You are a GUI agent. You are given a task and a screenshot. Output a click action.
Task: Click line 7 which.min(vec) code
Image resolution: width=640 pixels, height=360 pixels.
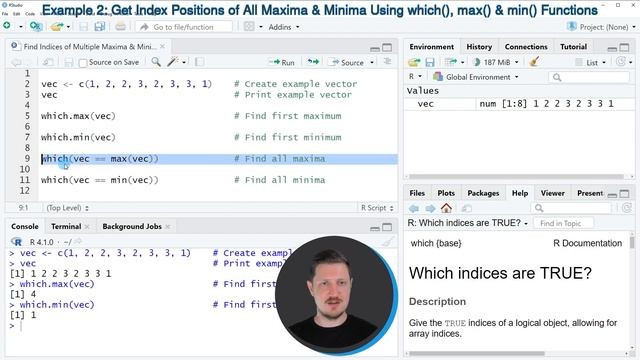tap(78, 137)
